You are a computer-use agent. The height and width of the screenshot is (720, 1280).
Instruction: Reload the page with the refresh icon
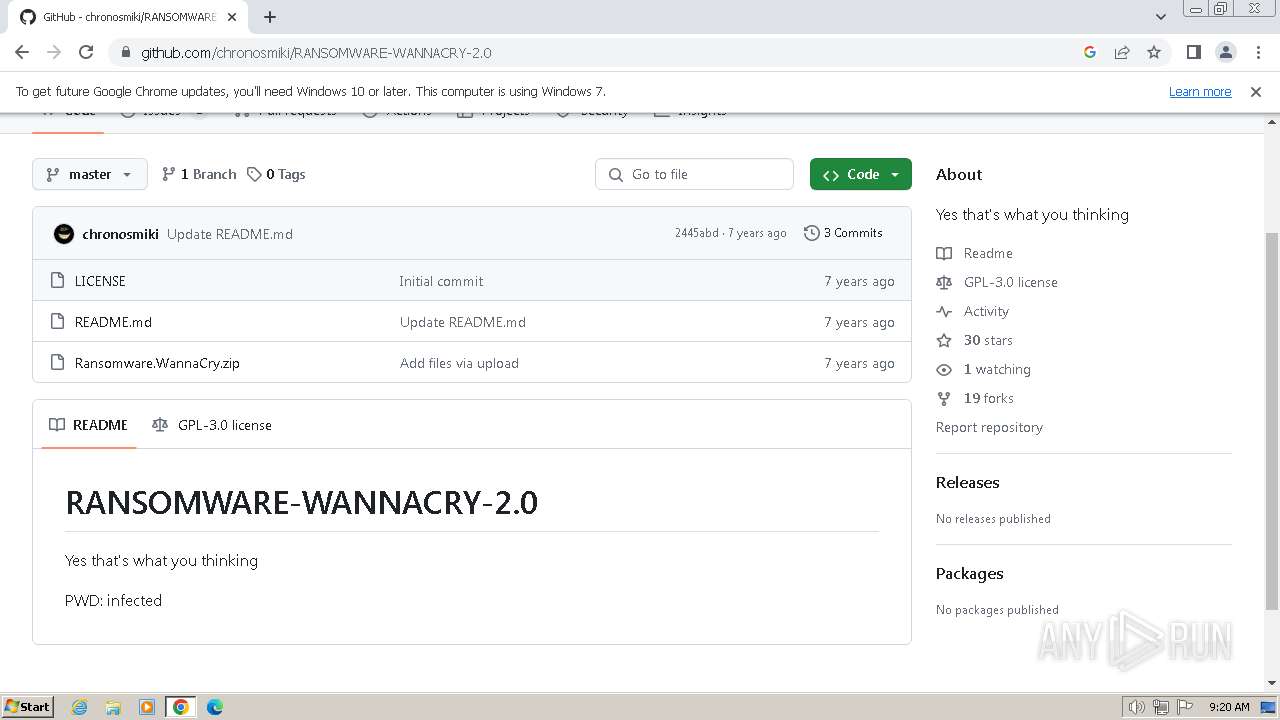tap(86, 52)
